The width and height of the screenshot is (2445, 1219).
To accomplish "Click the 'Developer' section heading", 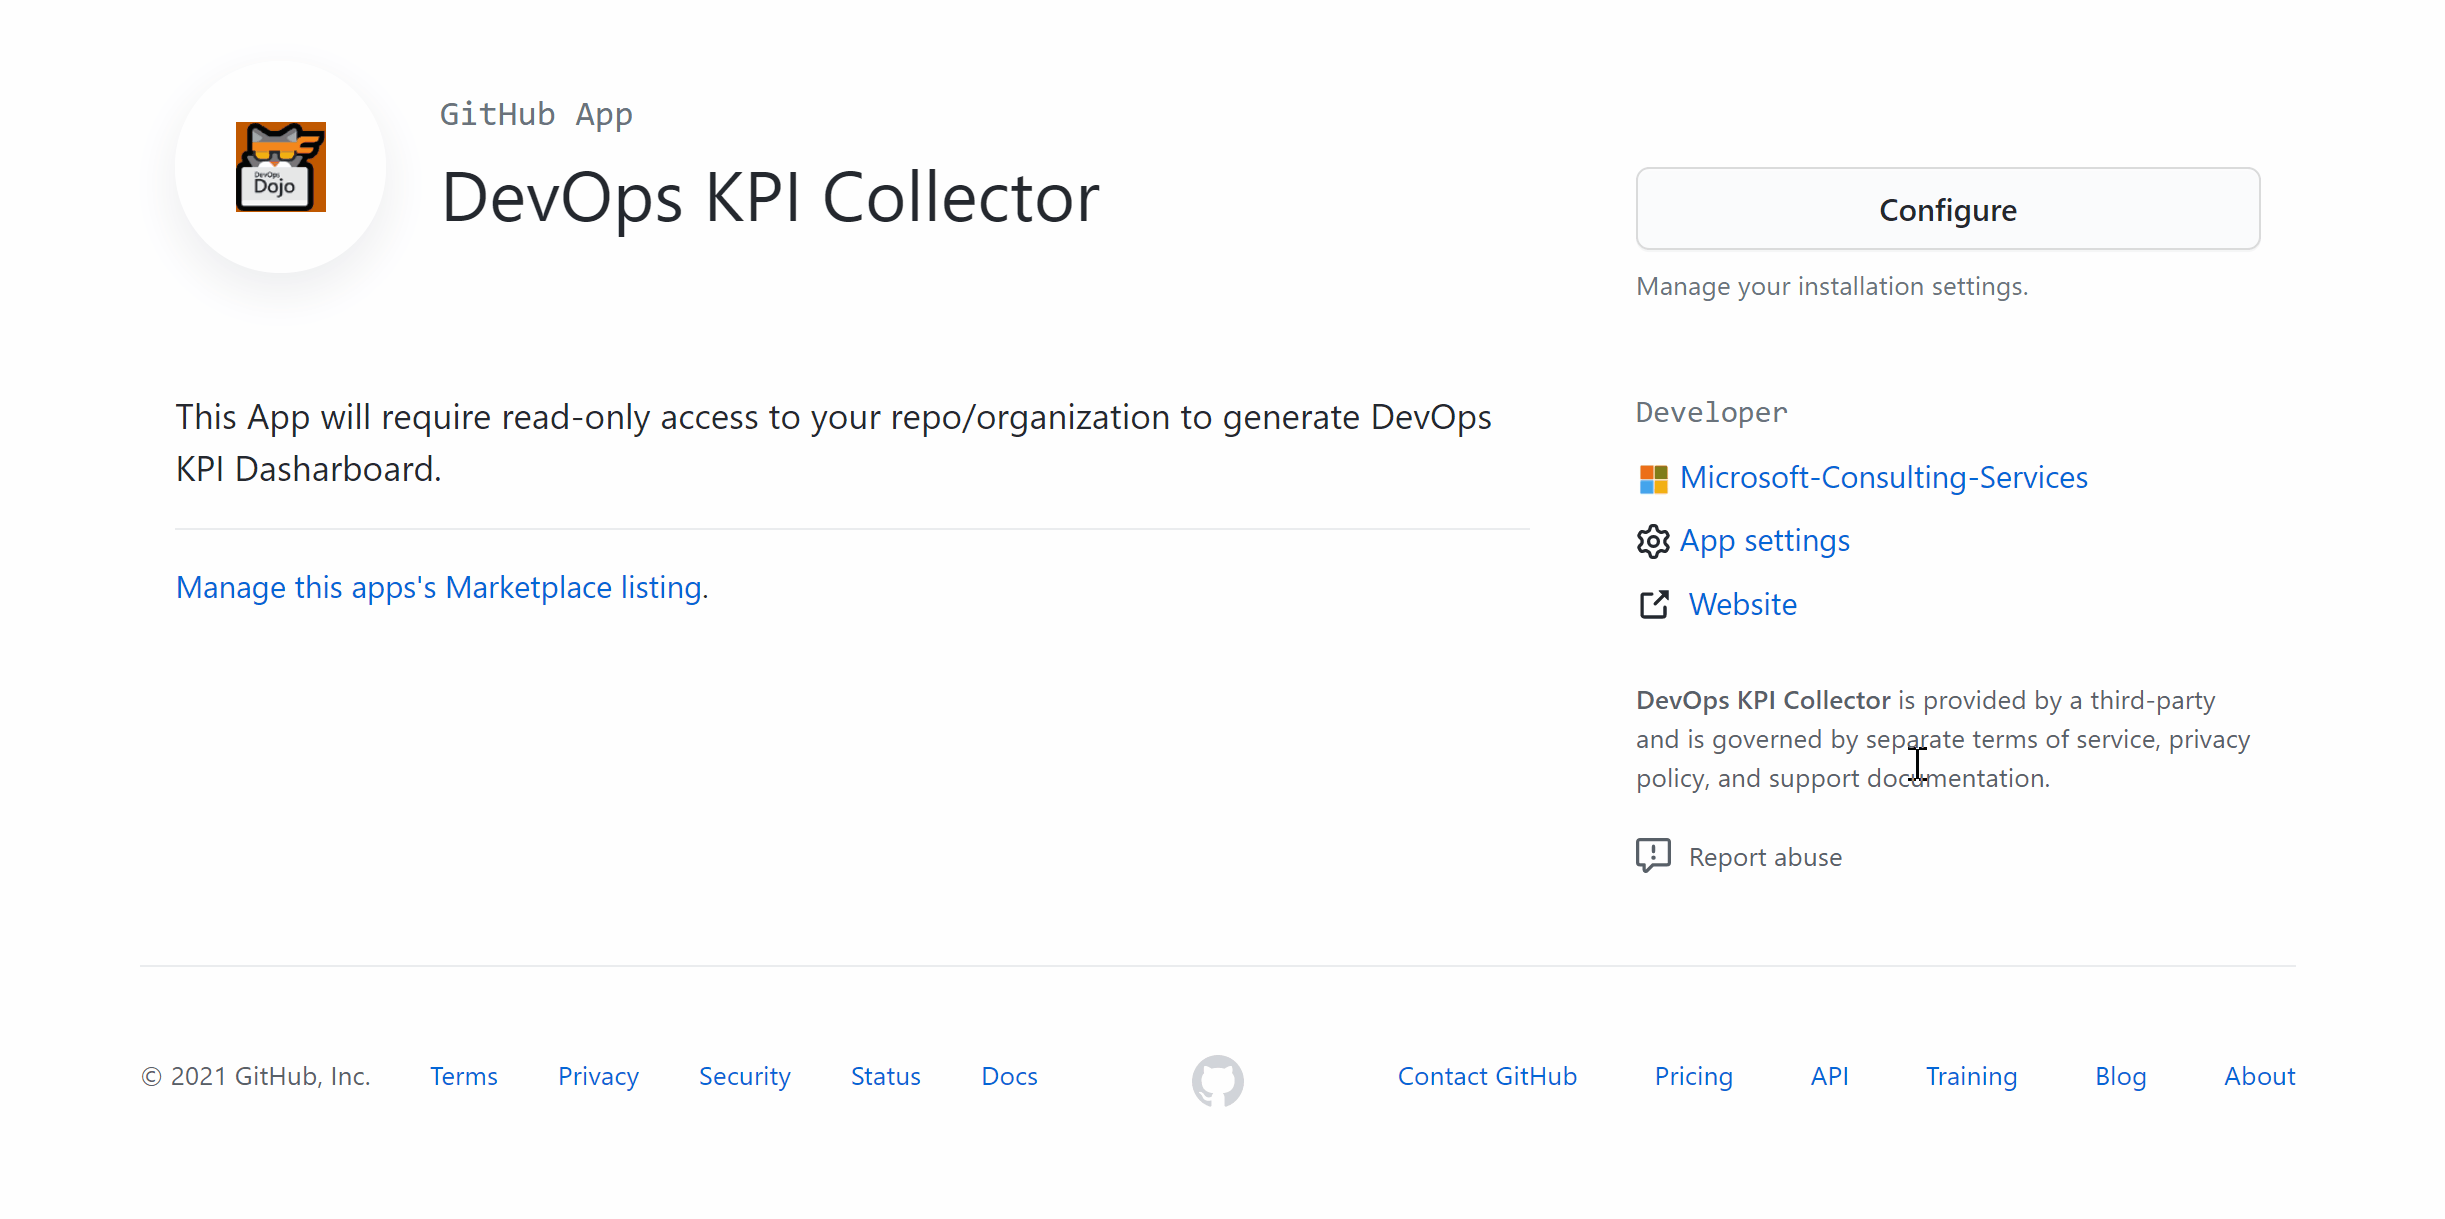I will (1711, 412).
